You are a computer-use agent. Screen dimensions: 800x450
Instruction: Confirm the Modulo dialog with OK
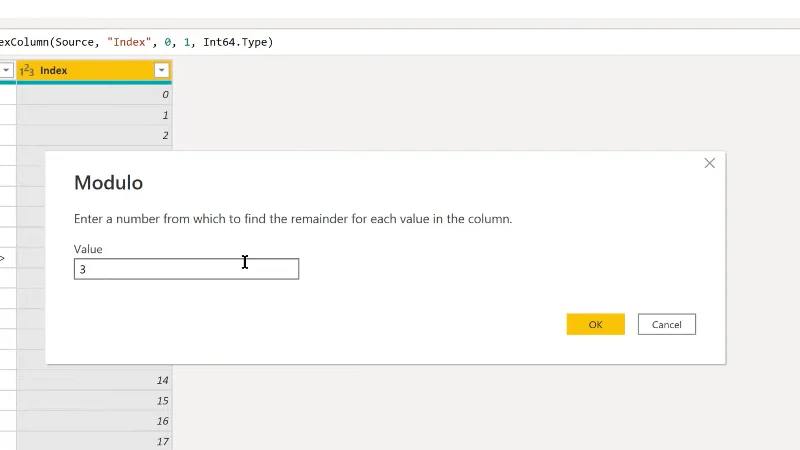pos(595,324)
